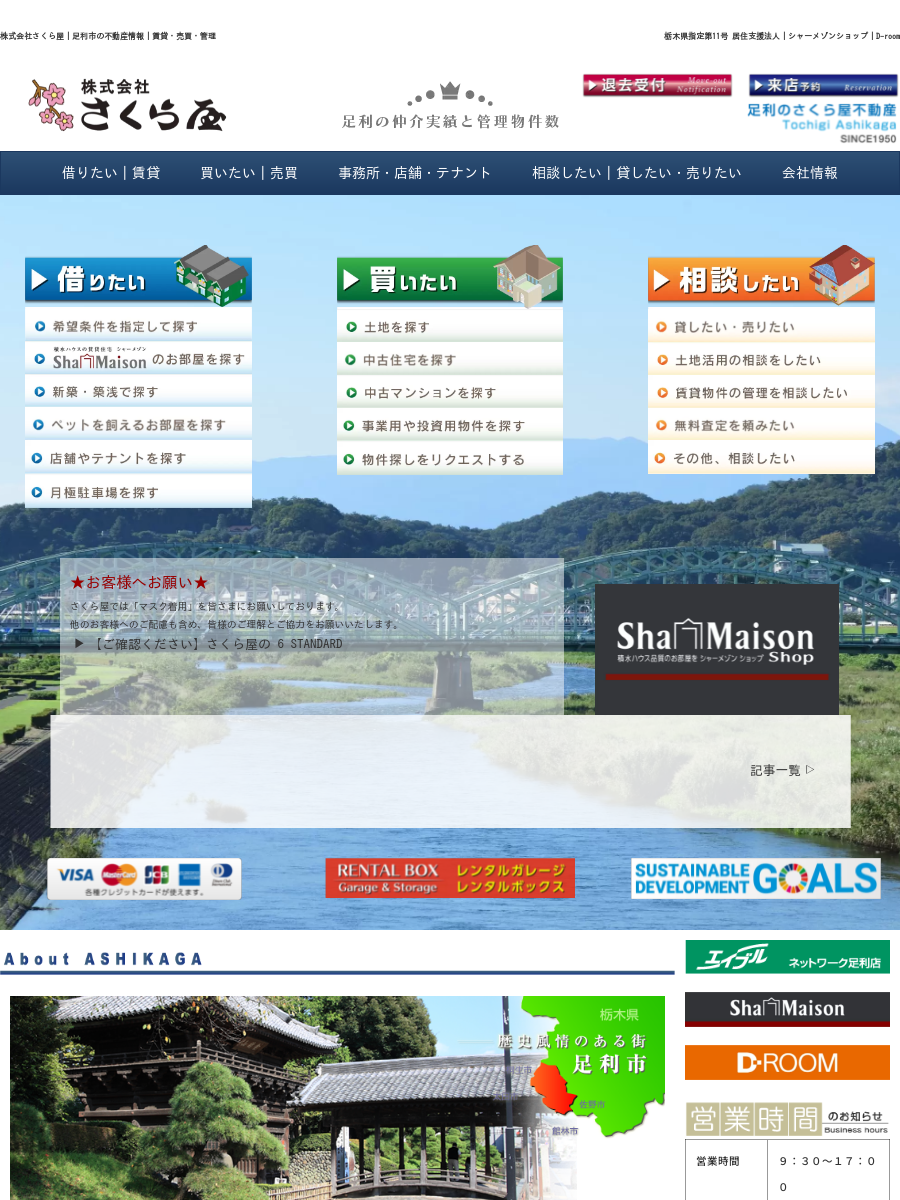
Task: Click the 相談したい header with red-roof house
Action: 761,274
